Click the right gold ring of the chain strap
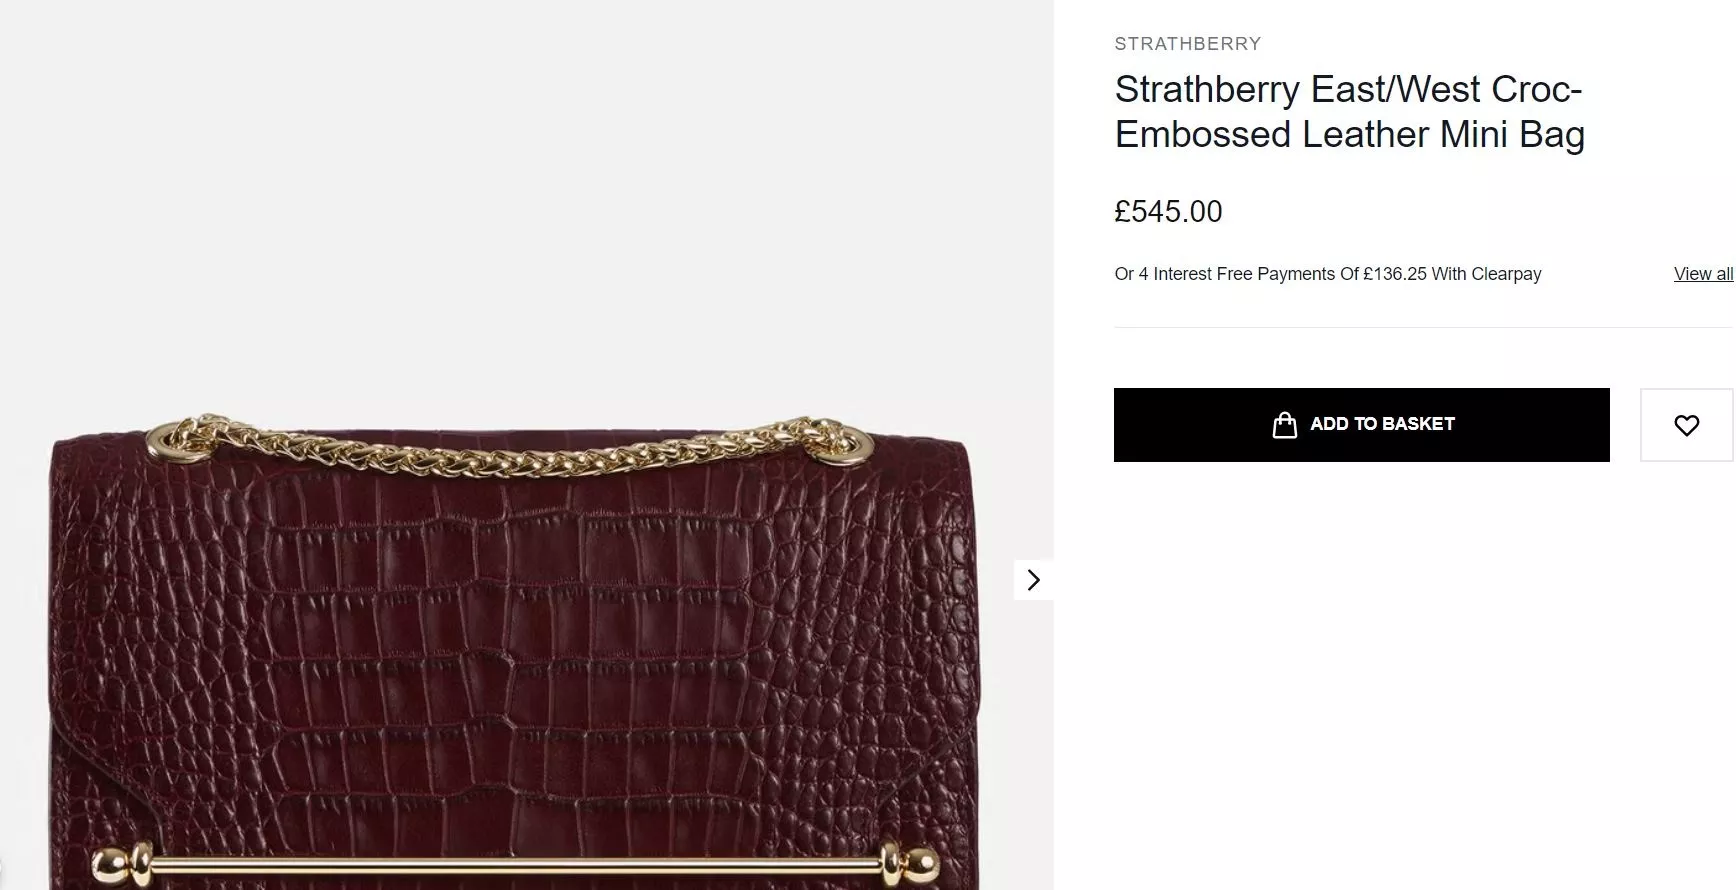Image resolution: width=1736 pixels, height=890 pixels. [856, 440]
